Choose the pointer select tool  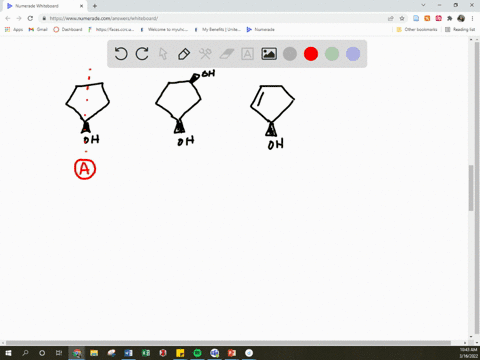[x=163, y=54]
